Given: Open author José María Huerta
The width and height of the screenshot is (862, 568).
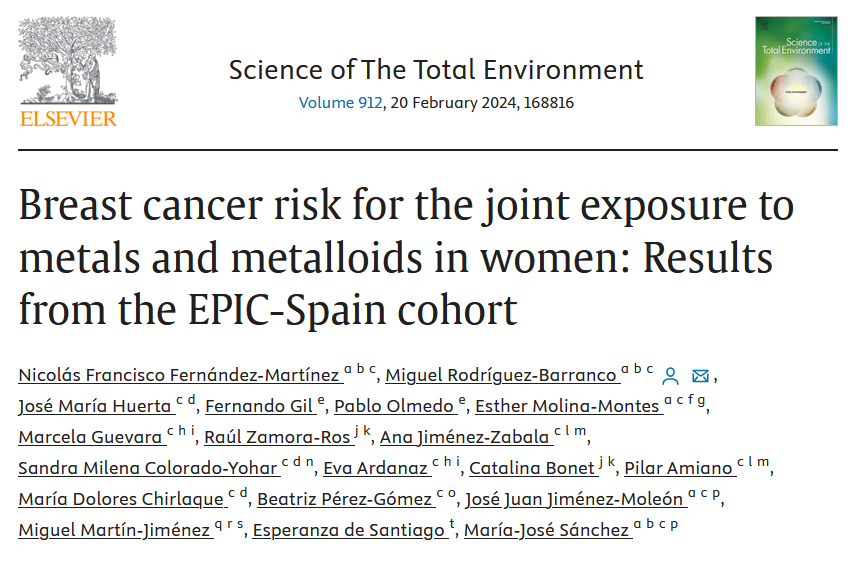Looking at the screenshot, I should point(95,407).
